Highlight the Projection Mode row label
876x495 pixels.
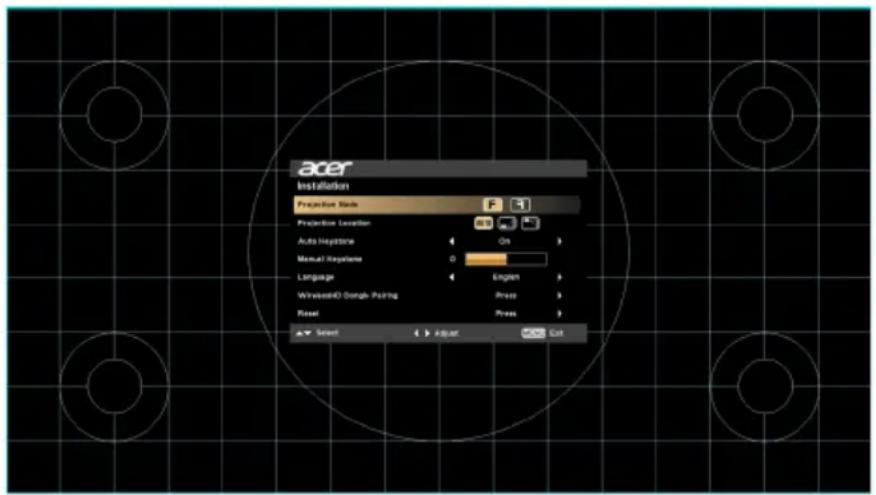coord(327,204)
